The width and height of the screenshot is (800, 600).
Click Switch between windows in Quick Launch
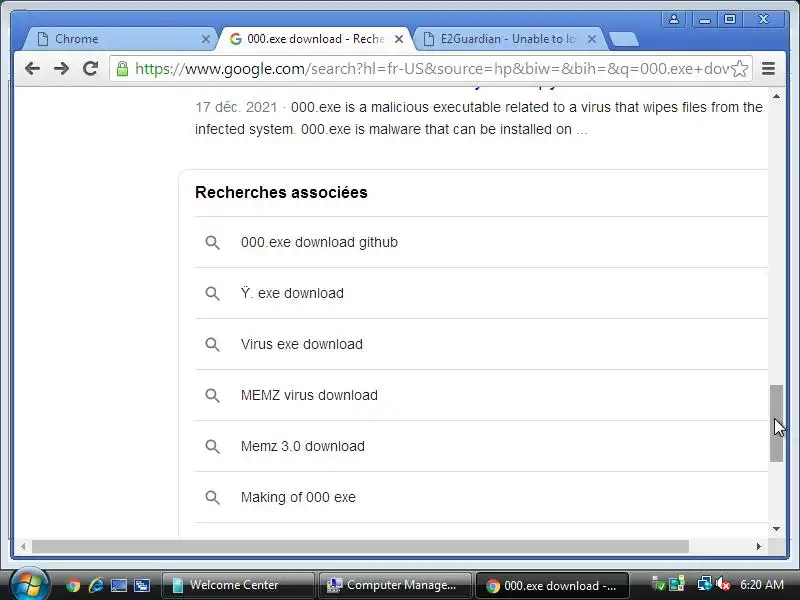(x=142, y=585)
